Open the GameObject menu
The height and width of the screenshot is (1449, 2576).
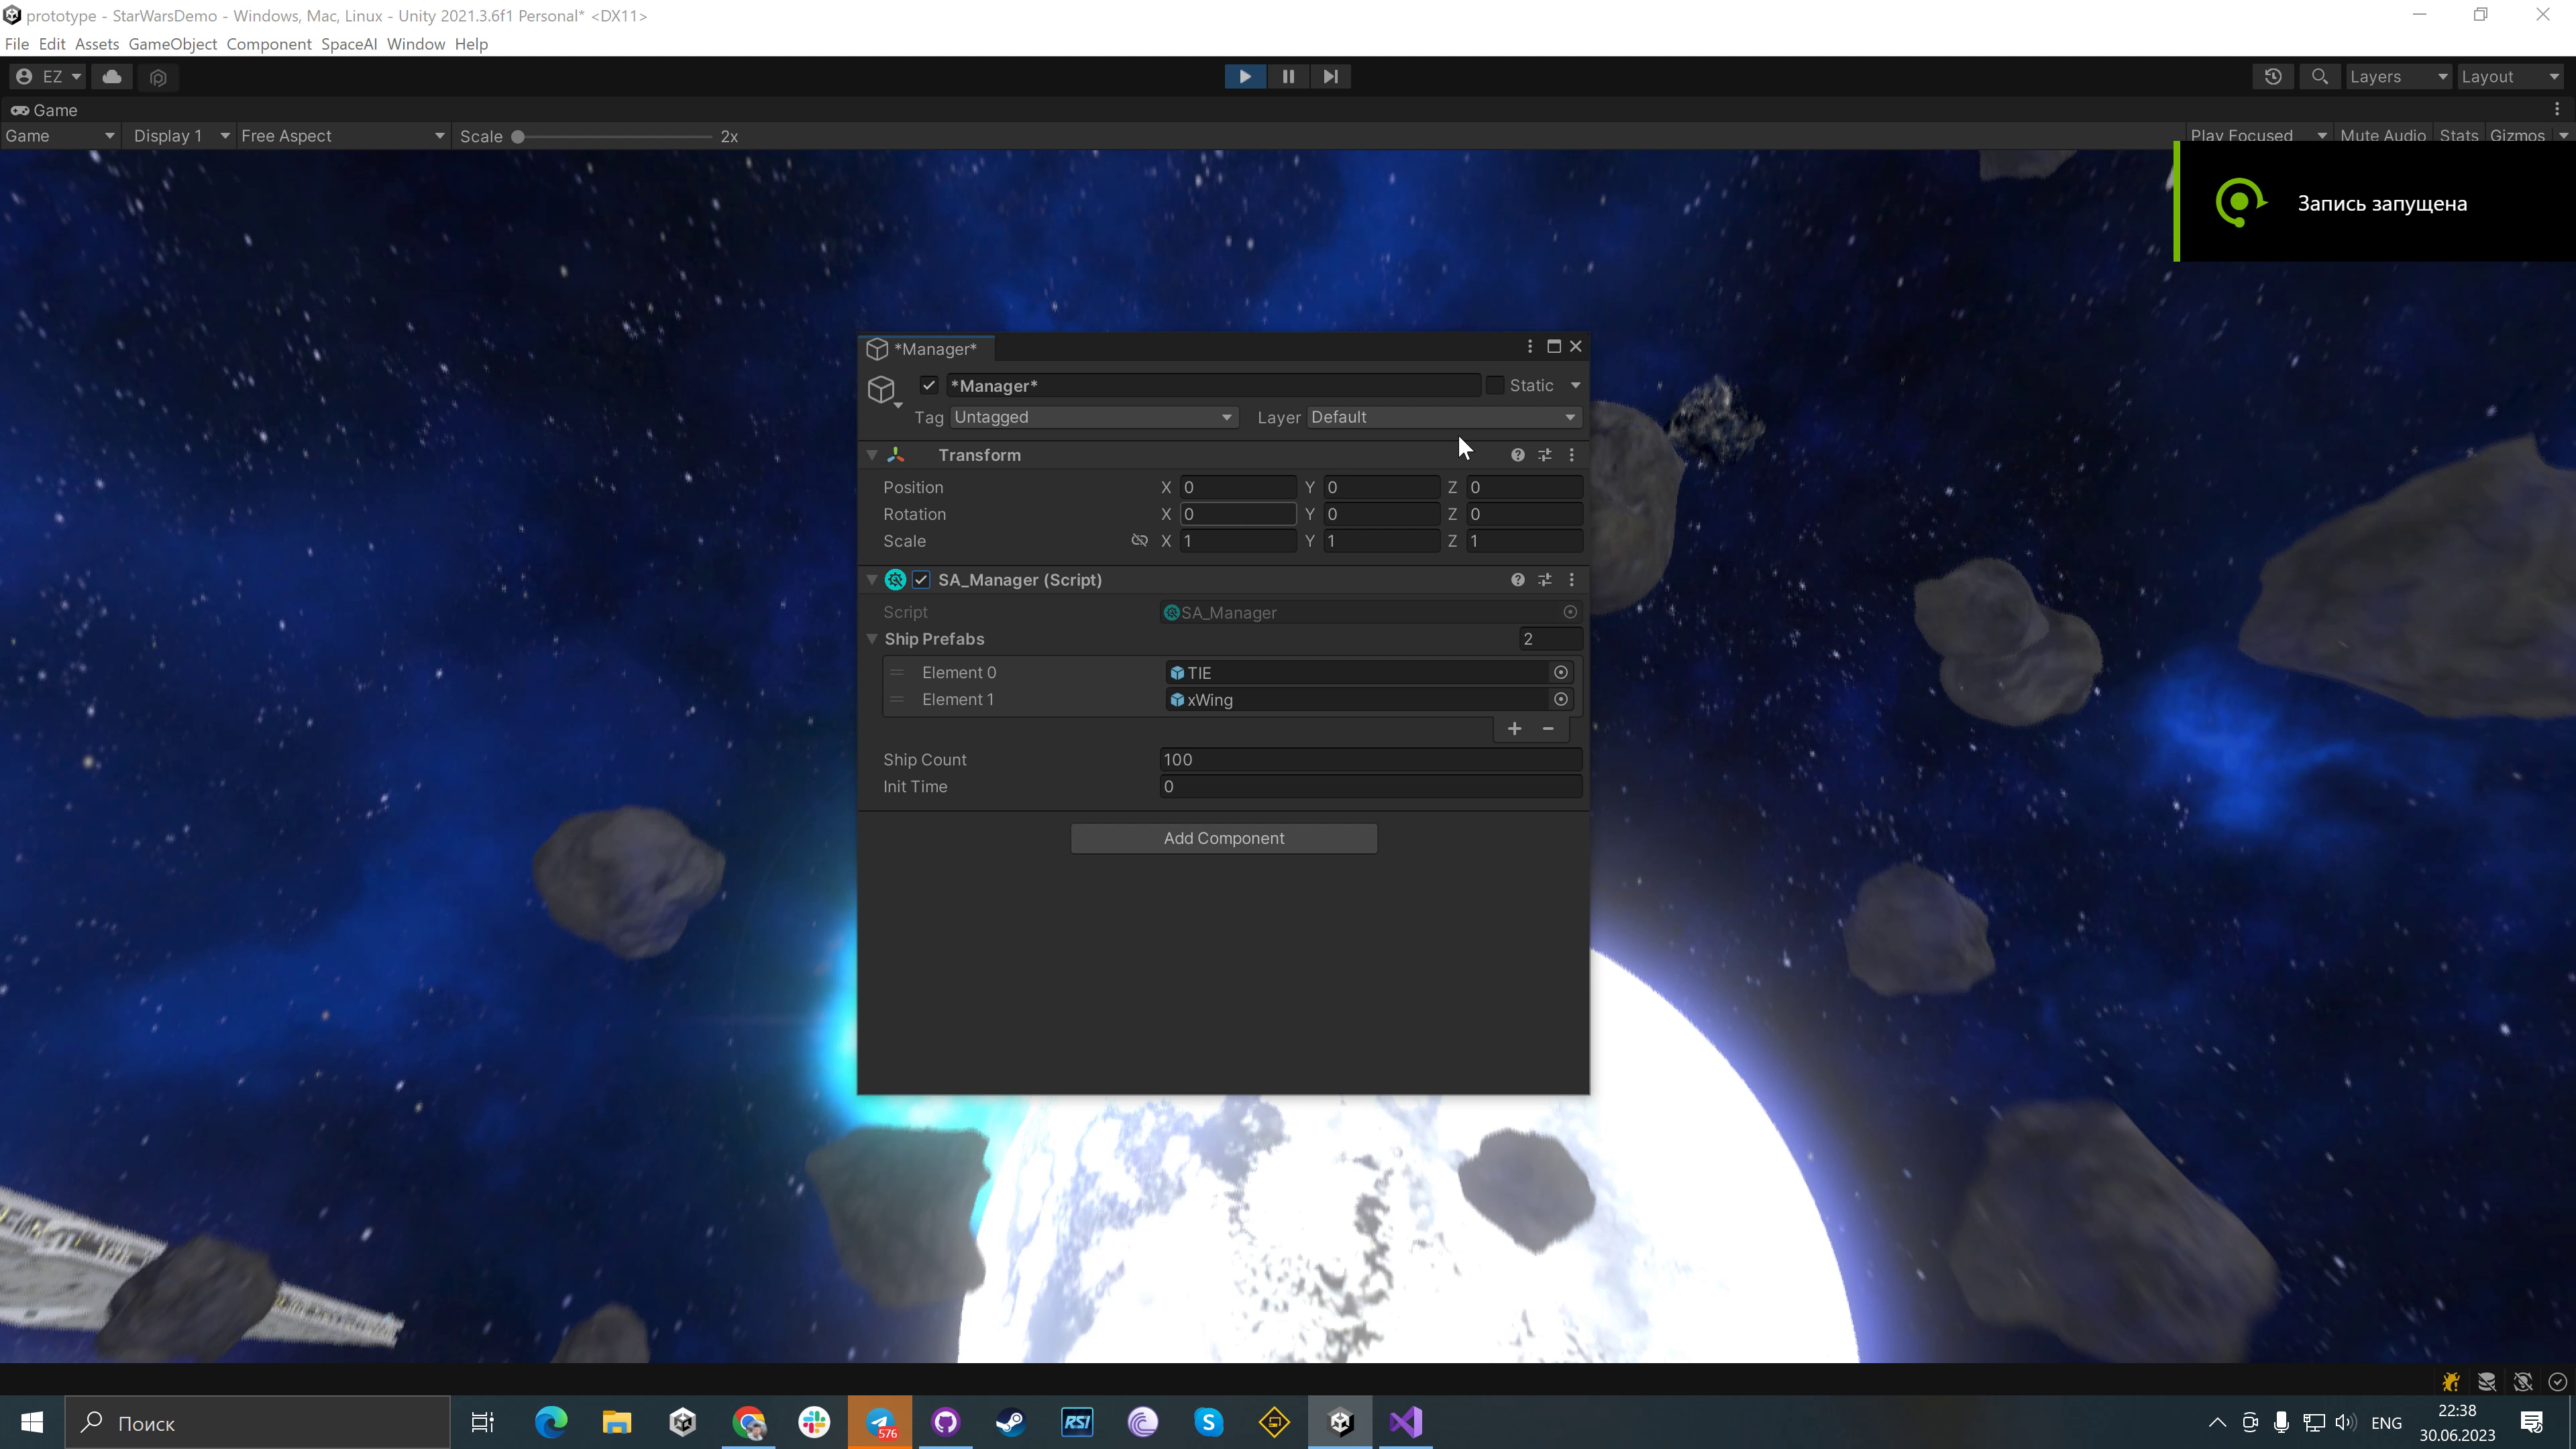click(x=172, y=44)
